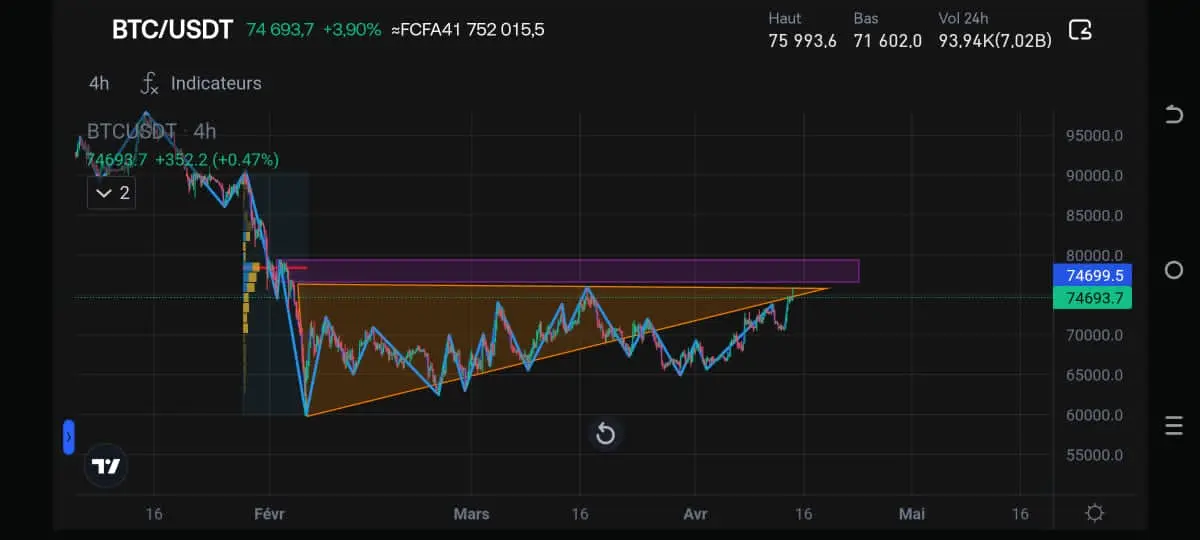Tap the Android recents menu icon
The height and width of the screenshot is (540, 1200).
tap(1174, 426)
